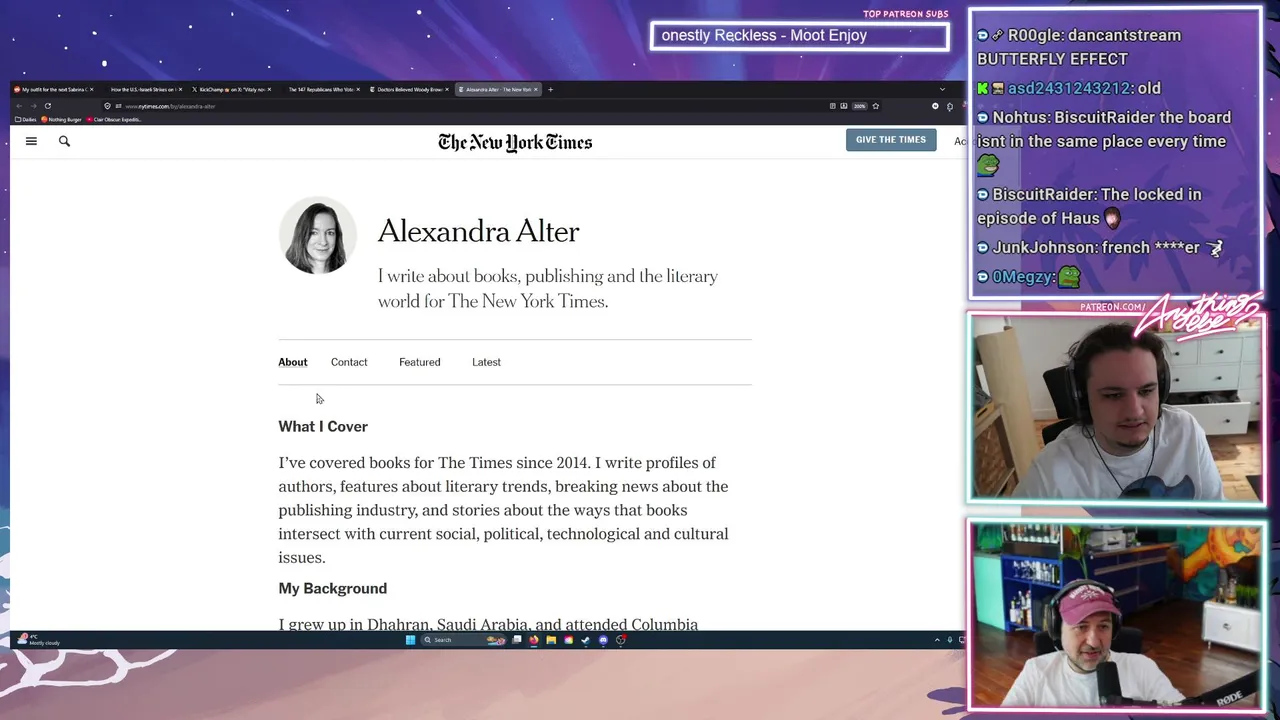Click the 'My Background' heading
The image size is (1280, 720).
click(x=332, y=588)
